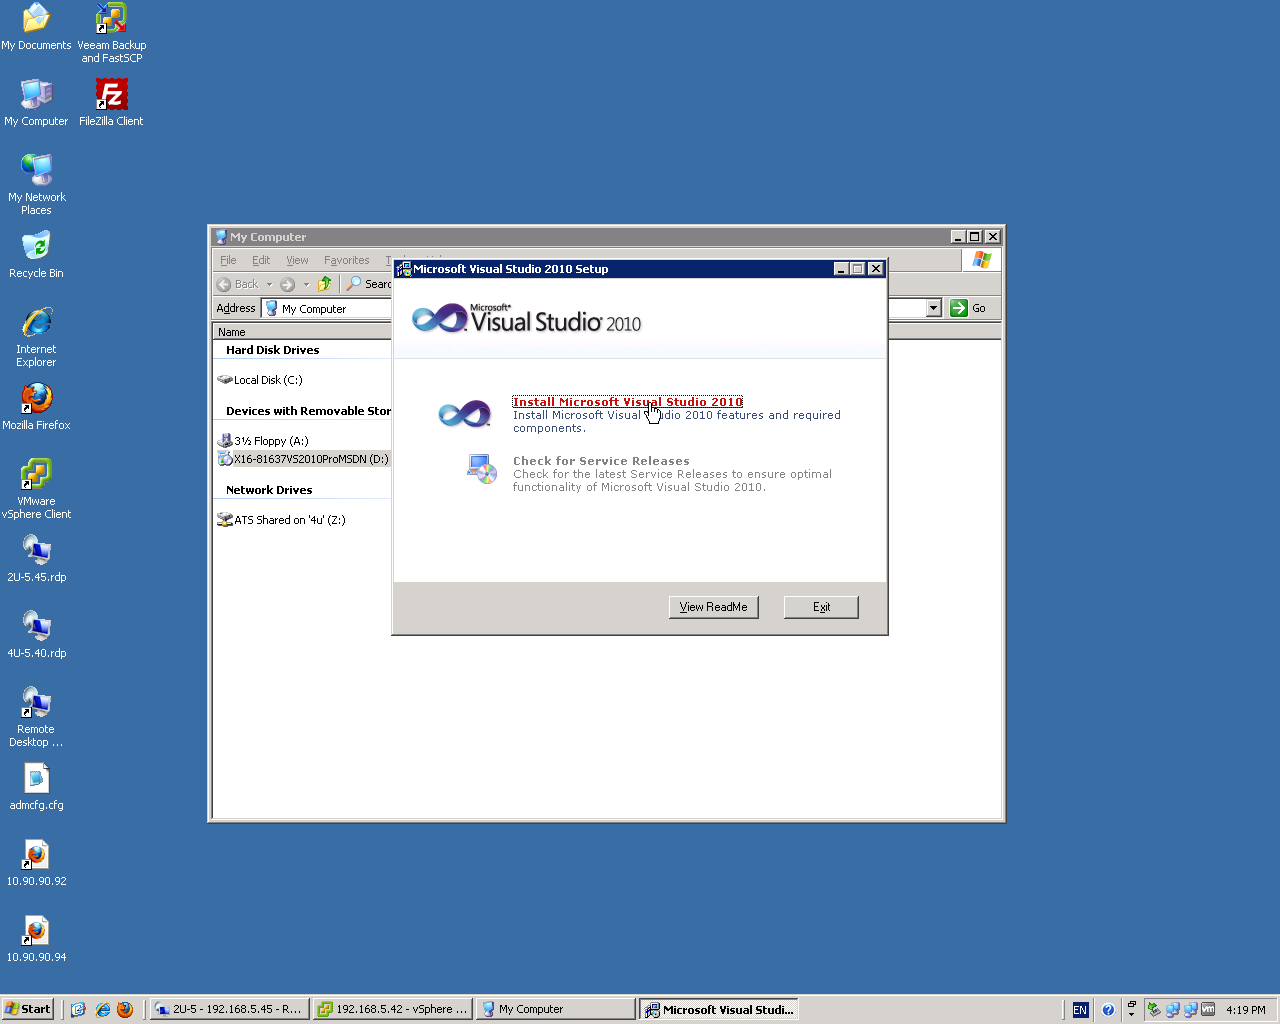Click the Go button next to the address bar
This screenshot has width=1280, height=1024.
click(x=968, y=308)
